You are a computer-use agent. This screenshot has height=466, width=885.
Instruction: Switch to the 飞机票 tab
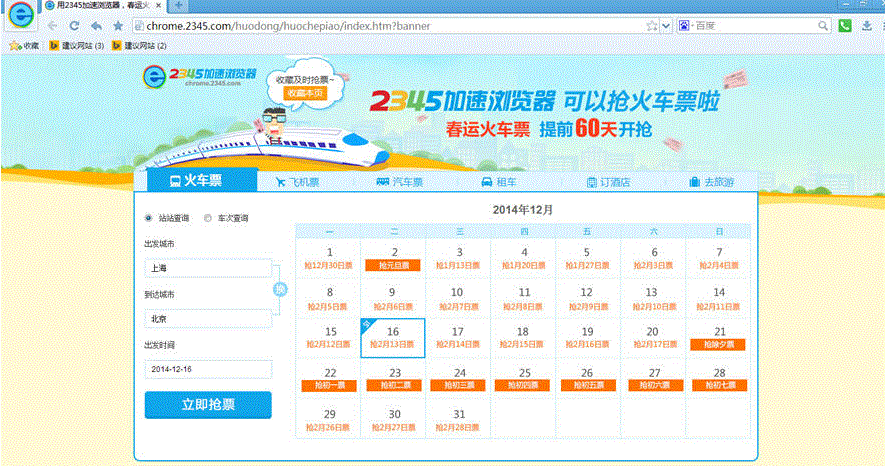pos(297,182)
